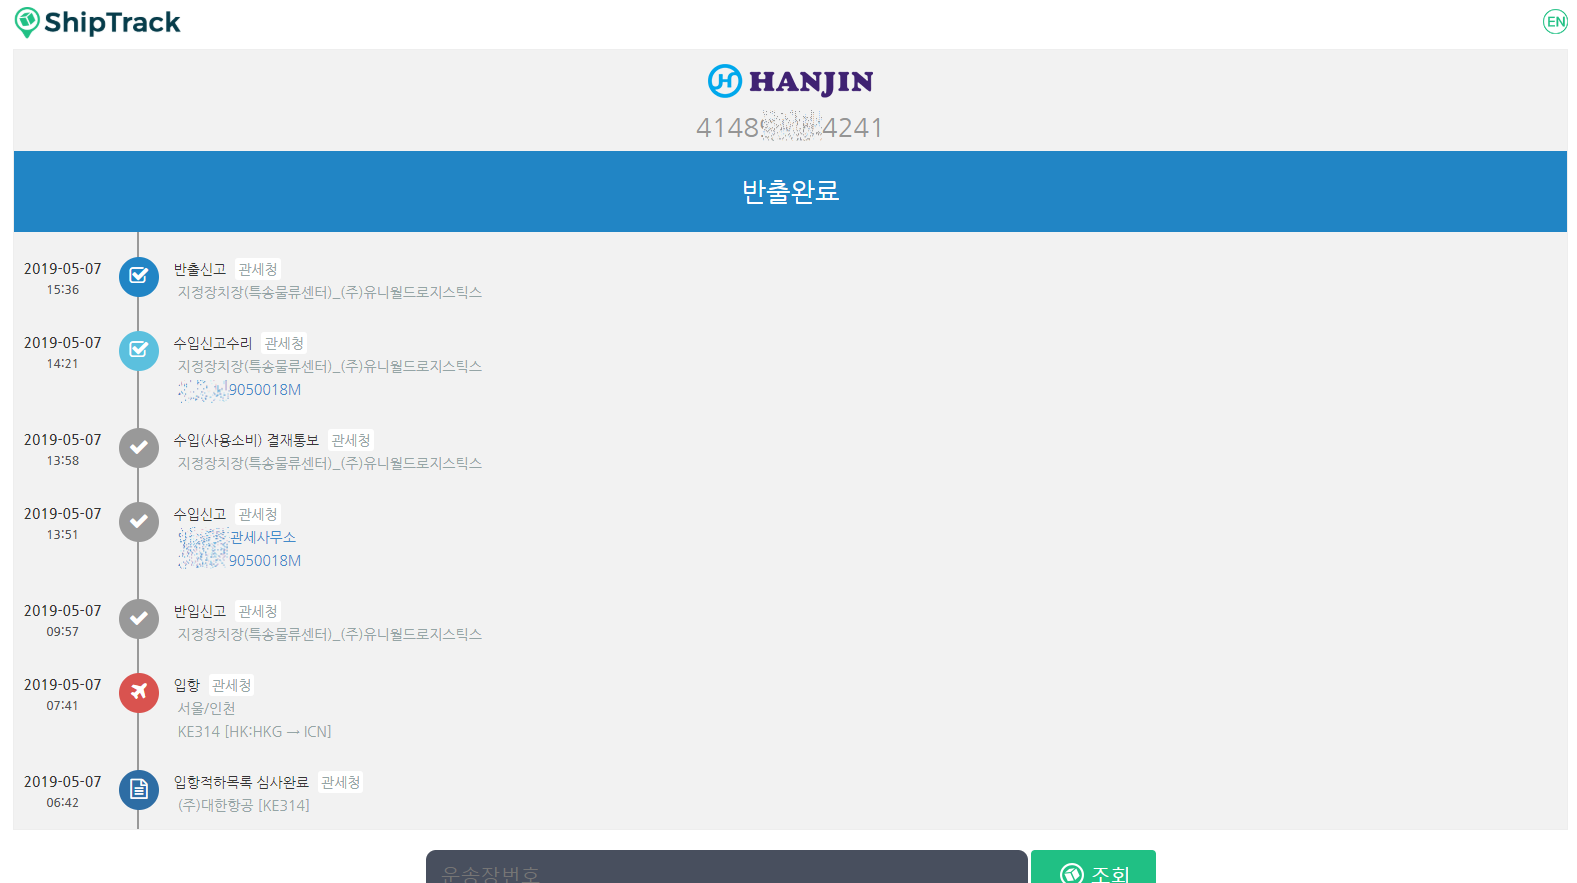The height and width of the screenshot is (883, 1577).
Task: Select the 입항 event title
Action: (x=187, y=685)
